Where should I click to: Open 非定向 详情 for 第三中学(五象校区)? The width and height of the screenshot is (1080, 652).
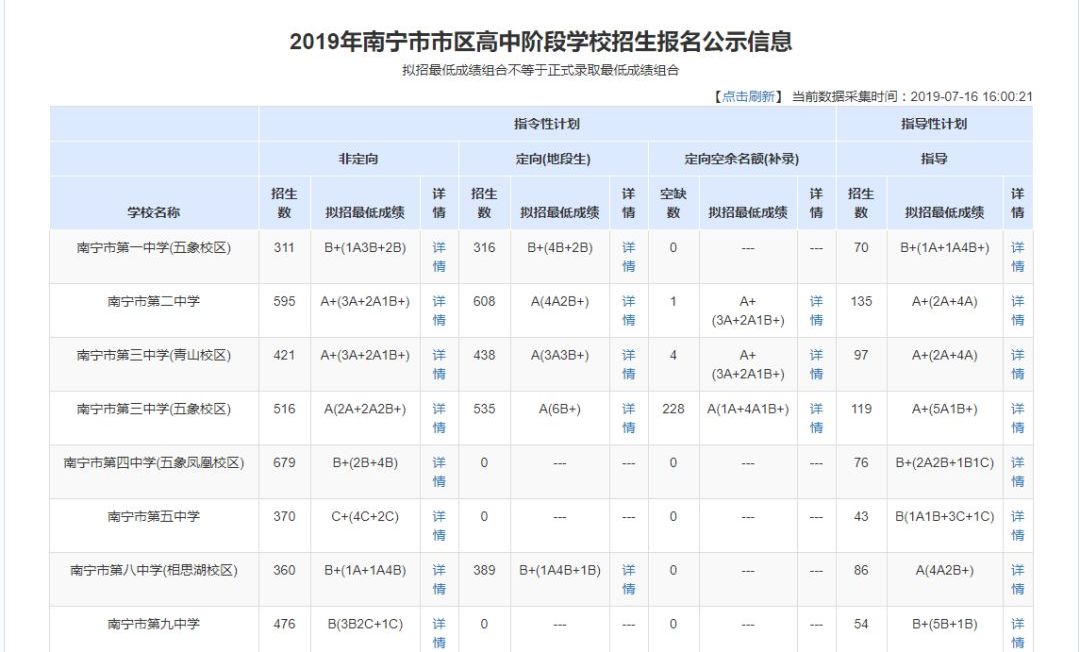pyautogui.click(x=439, y=418)
